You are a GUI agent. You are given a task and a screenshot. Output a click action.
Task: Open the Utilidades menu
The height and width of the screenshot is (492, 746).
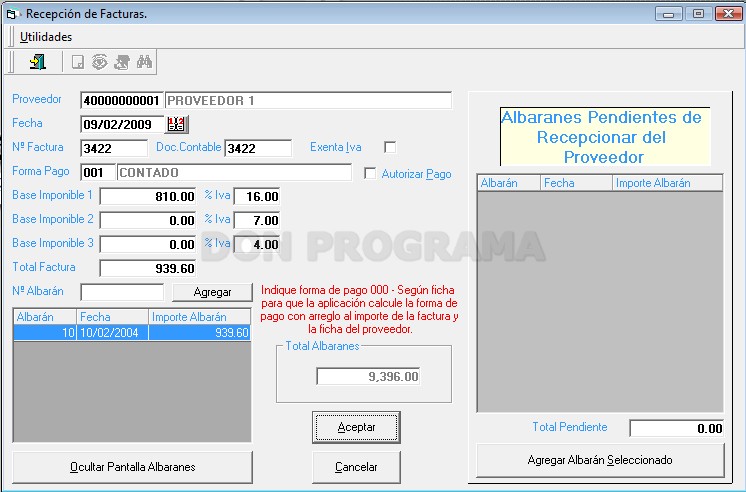[46, 37]
